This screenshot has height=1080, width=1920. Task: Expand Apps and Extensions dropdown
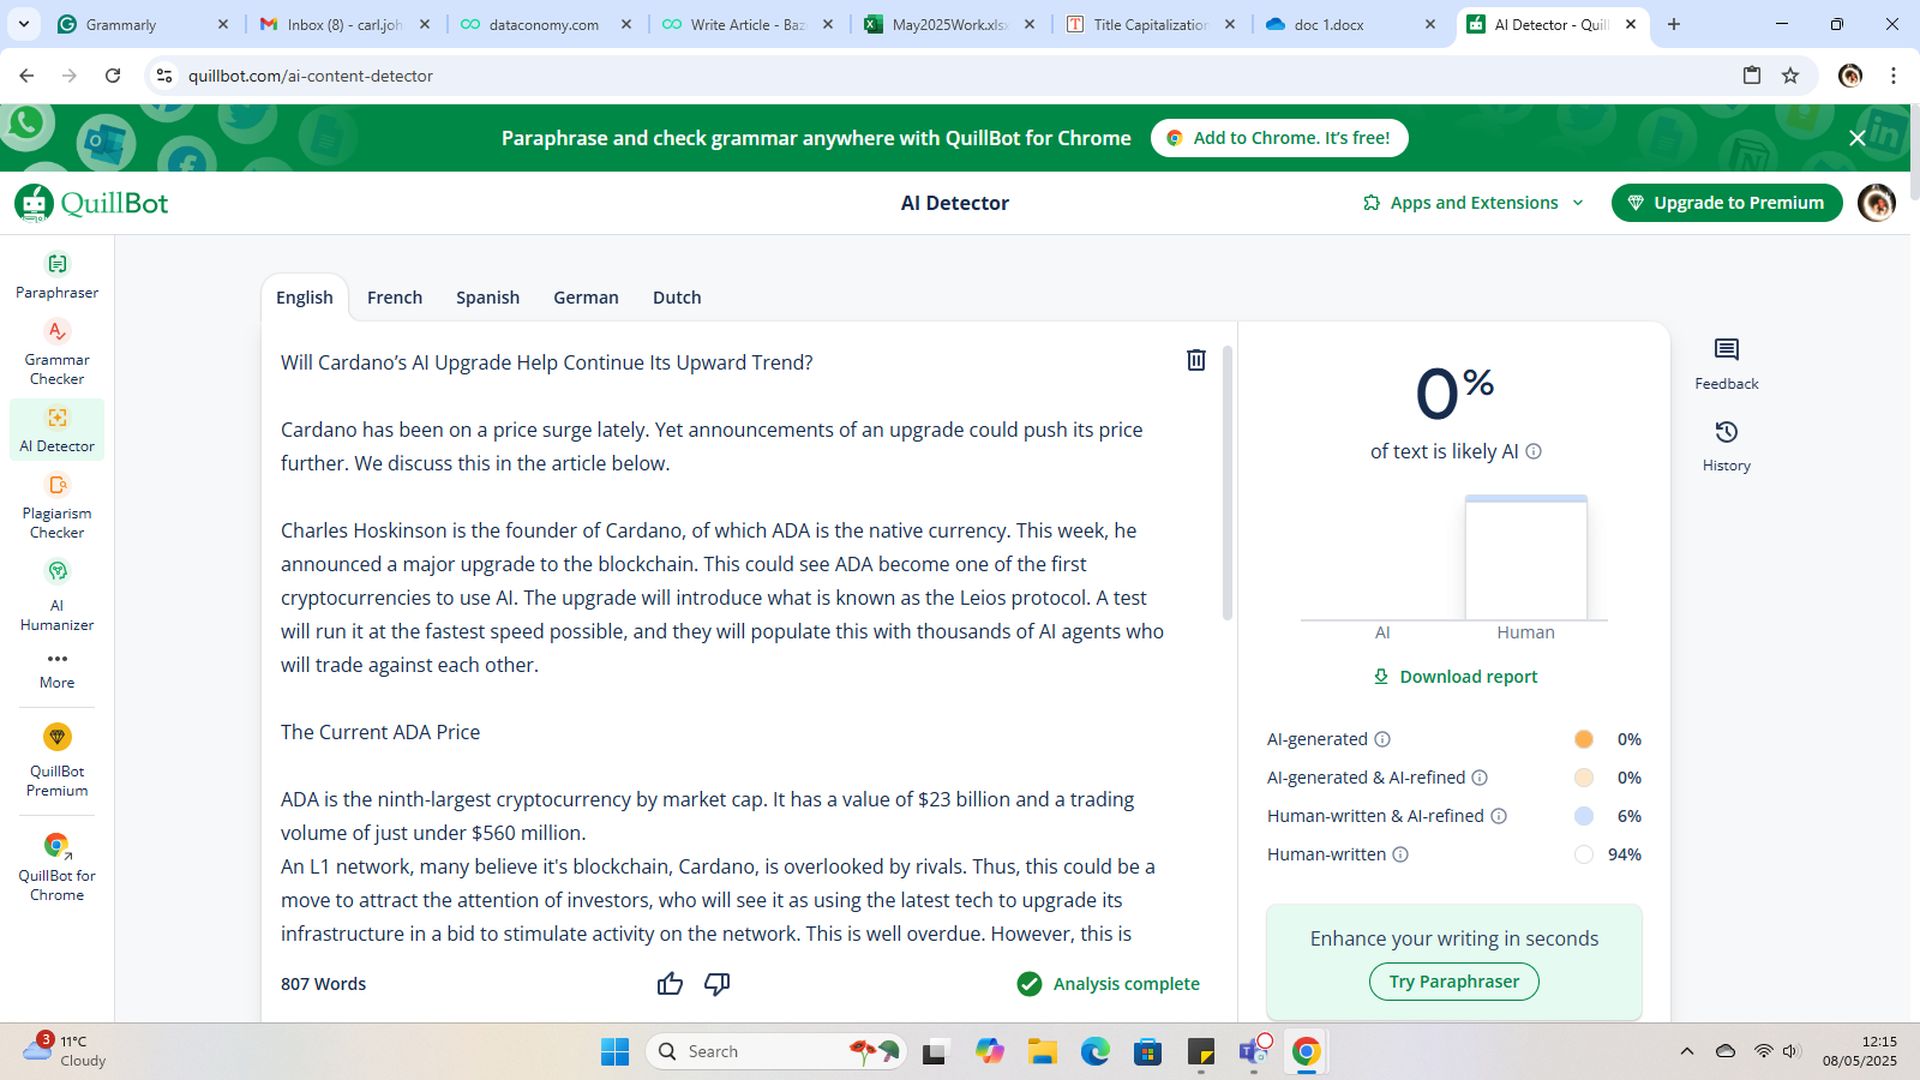[1473, 203]
